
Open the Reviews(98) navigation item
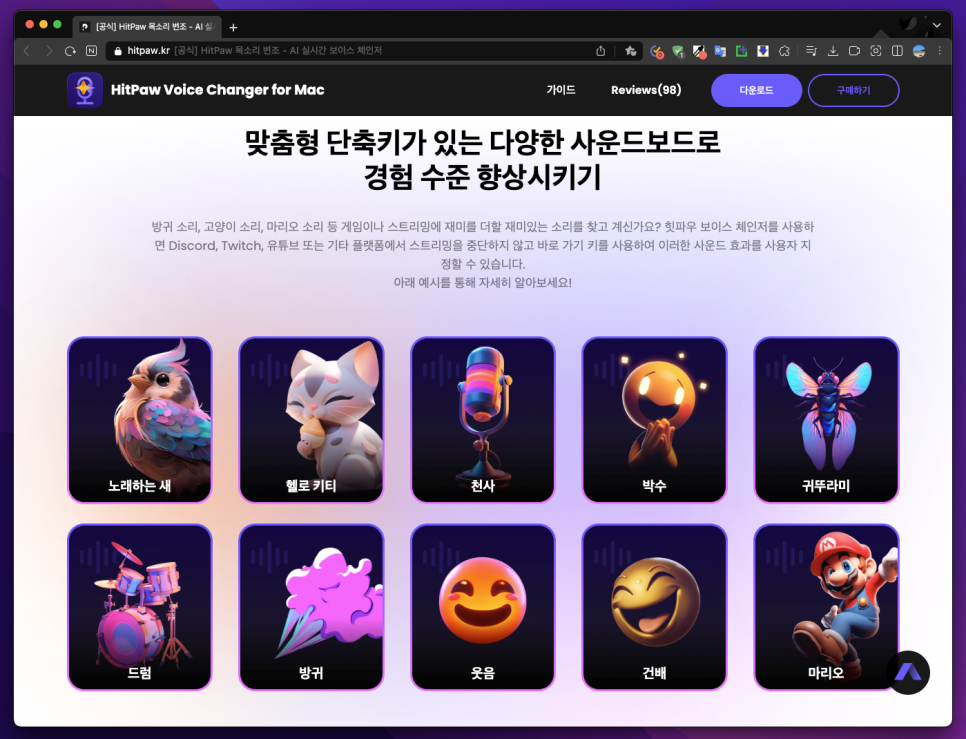pos(646,90)
